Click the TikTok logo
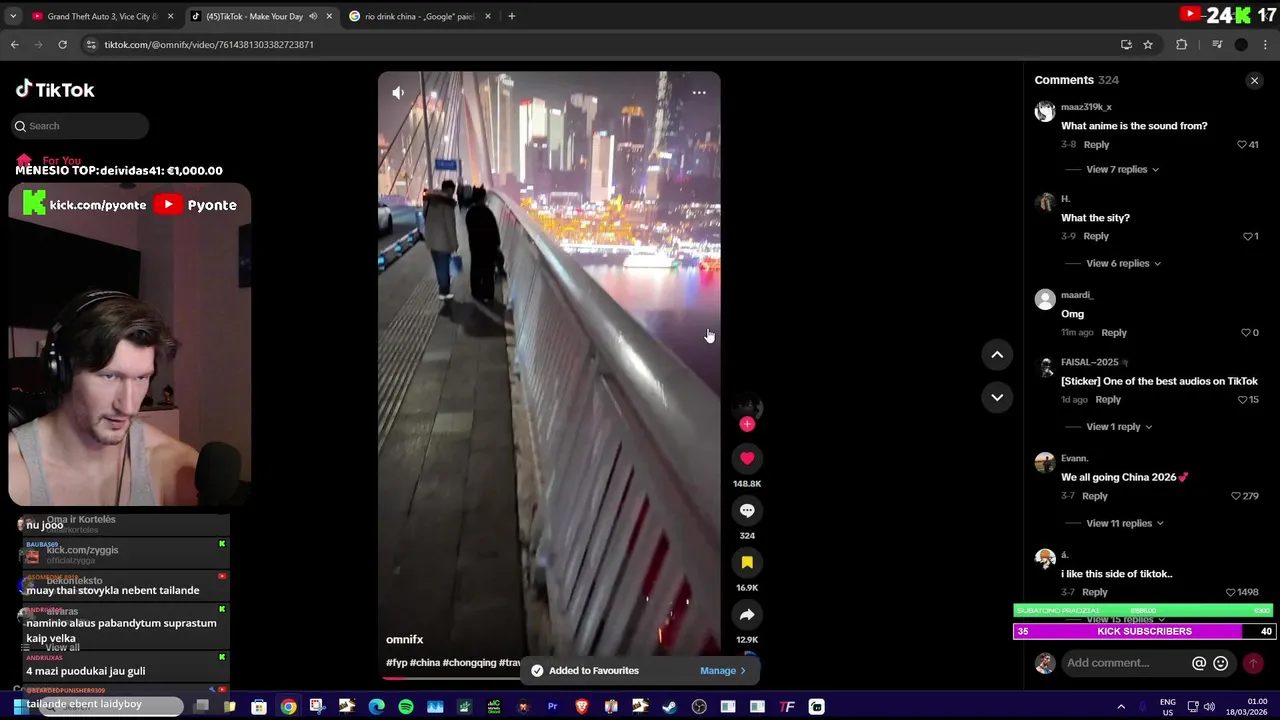Viewport: 1280px width, 720px height. (55, 89)
